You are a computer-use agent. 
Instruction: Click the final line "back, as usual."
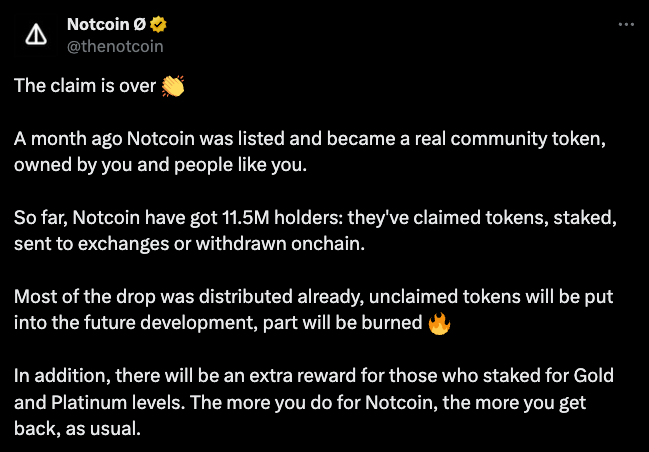point(77,428)
